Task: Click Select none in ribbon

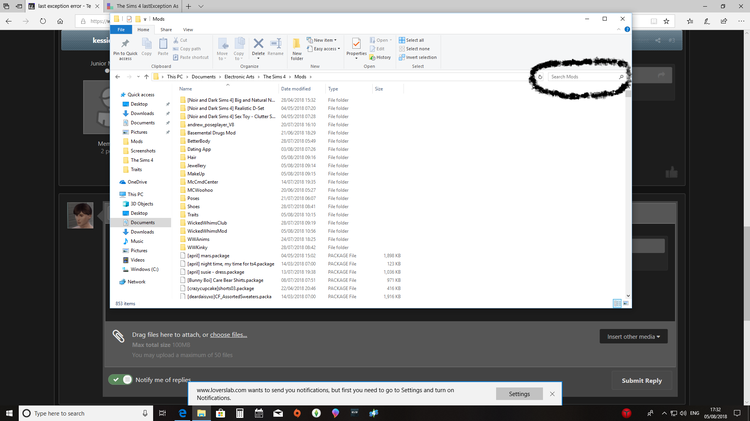Action: [414, 49]
